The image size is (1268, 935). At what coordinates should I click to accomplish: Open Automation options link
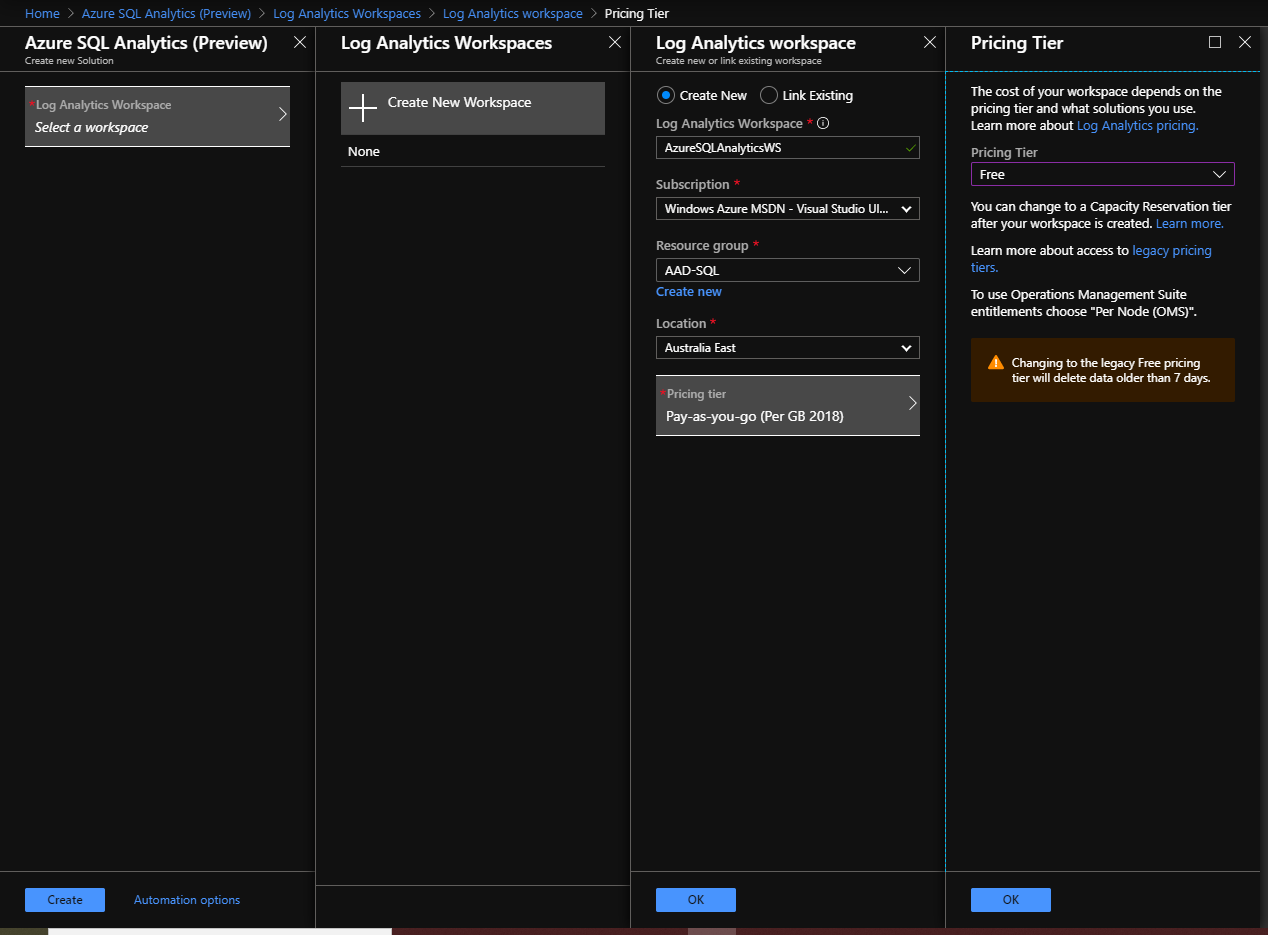click(x=187, y=900)
